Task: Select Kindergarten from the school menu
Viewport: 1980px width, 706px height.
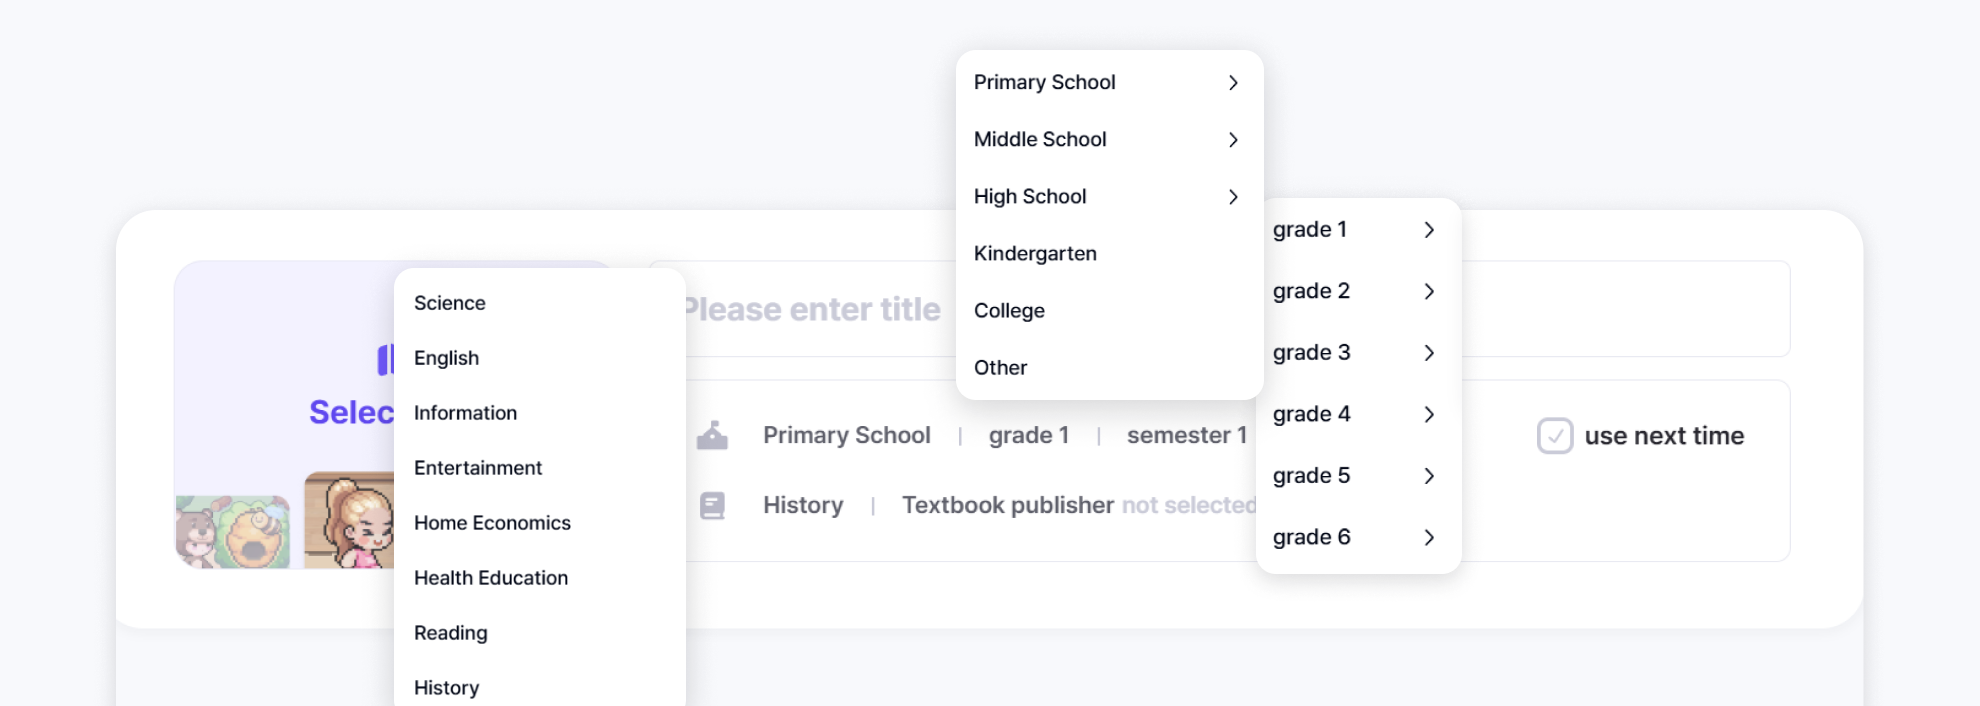Action: click(x=1035, y=254)
